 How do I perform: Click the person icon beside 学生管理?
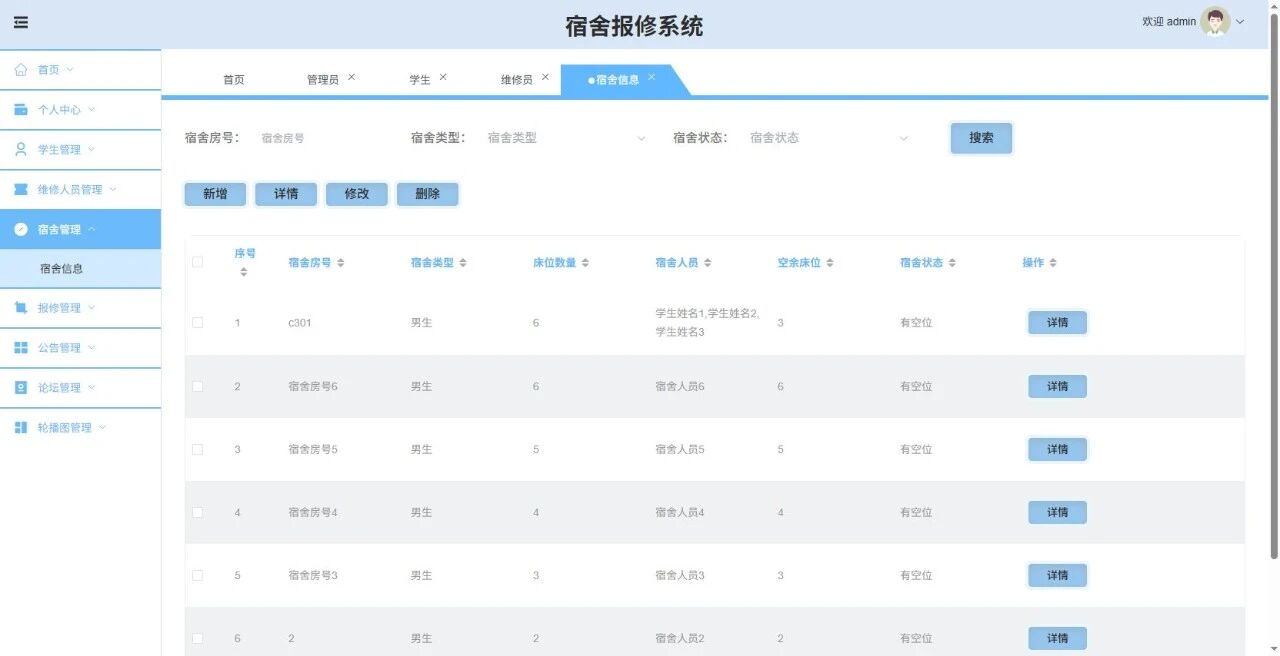coord(21,149)
